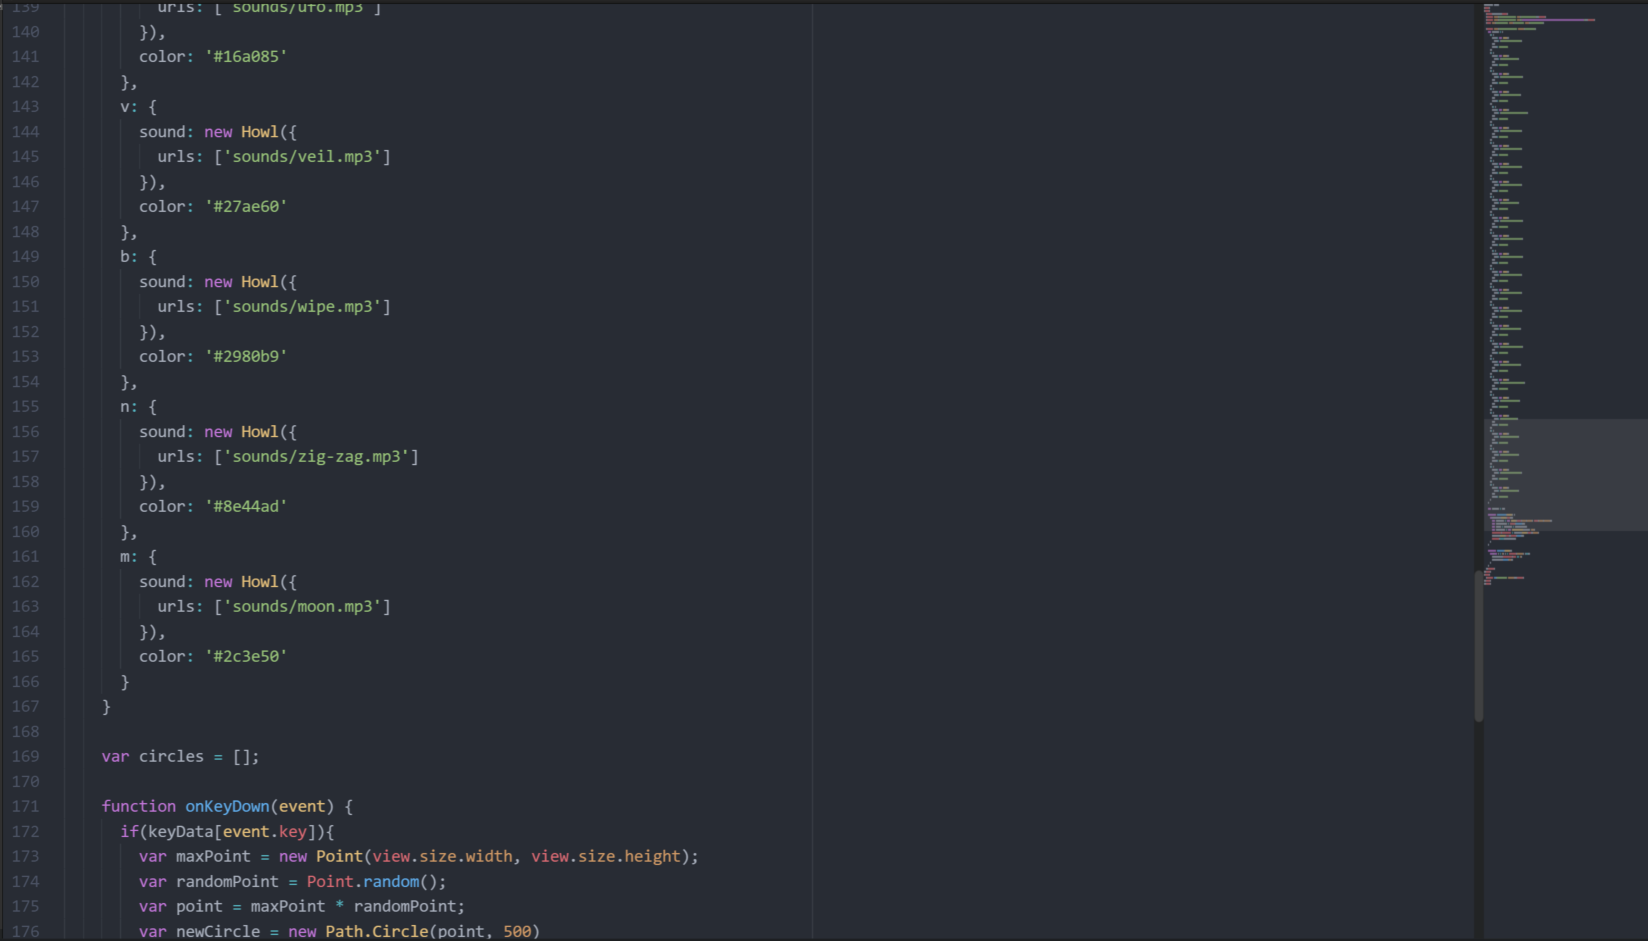This screenshot has width=1648, height=941.
Task: Click the '#8e44ad' color value
Action: click(x=246, y=507)
